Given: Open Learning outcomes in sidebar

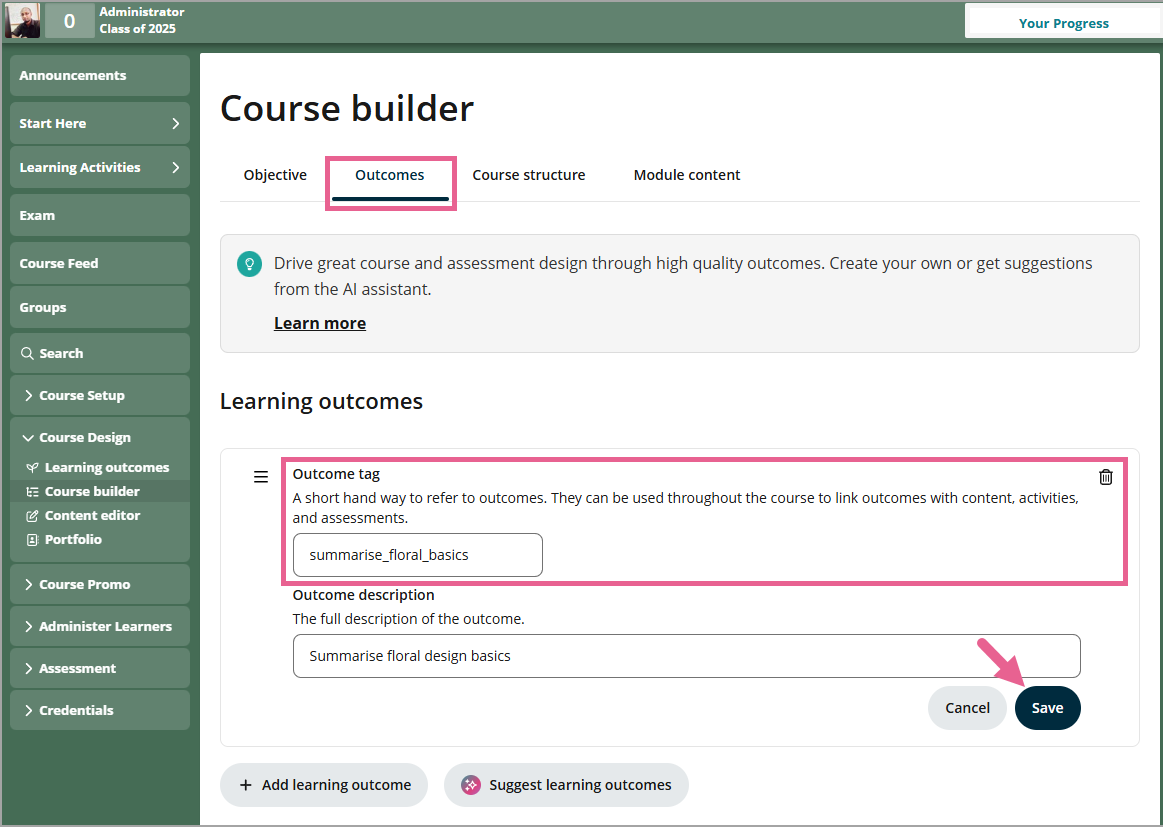Looking at the screenshot, I should click(x=106, y=467).
